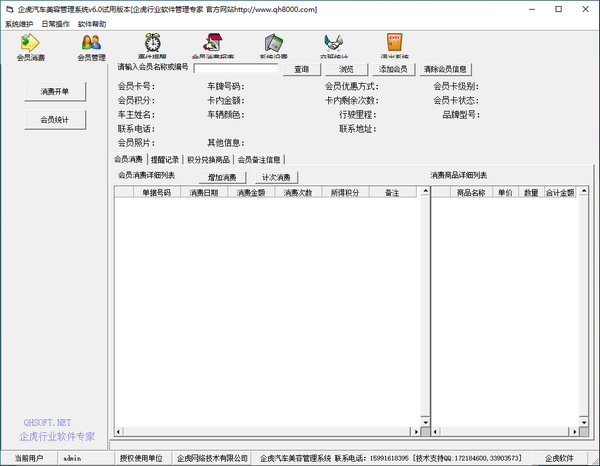This screenshot has width=600, height=466.
Task: Click consumption list scroll up arrow
Action: pos(425,191)
